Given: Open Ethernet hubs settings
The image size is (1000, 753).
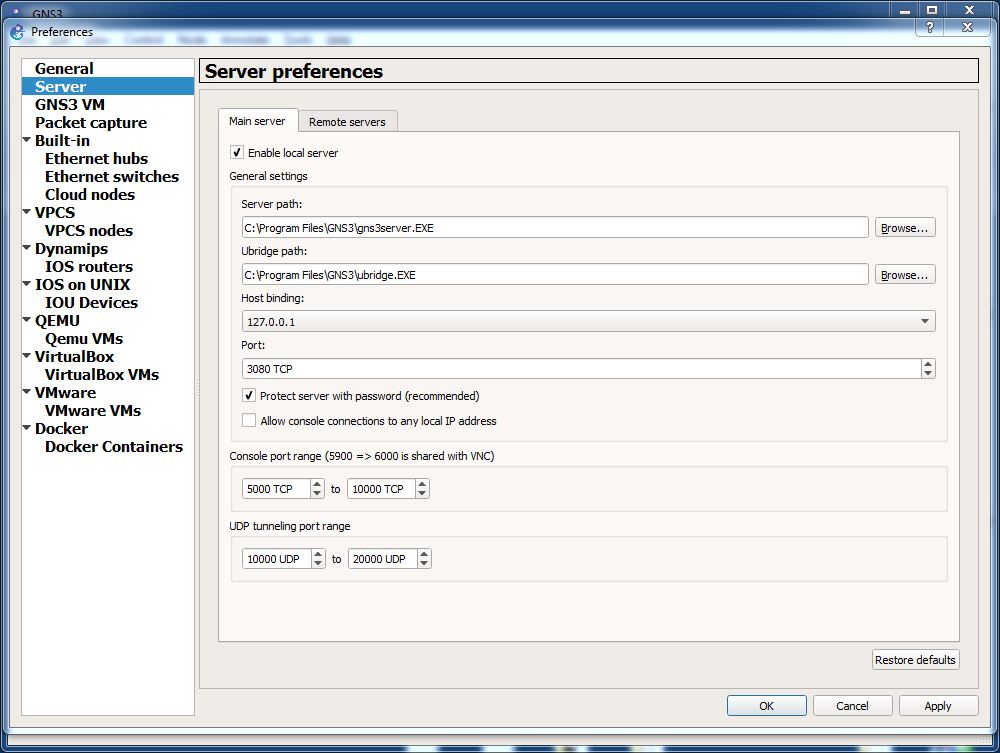Looking at the screenshot, I should coord(96,158).
